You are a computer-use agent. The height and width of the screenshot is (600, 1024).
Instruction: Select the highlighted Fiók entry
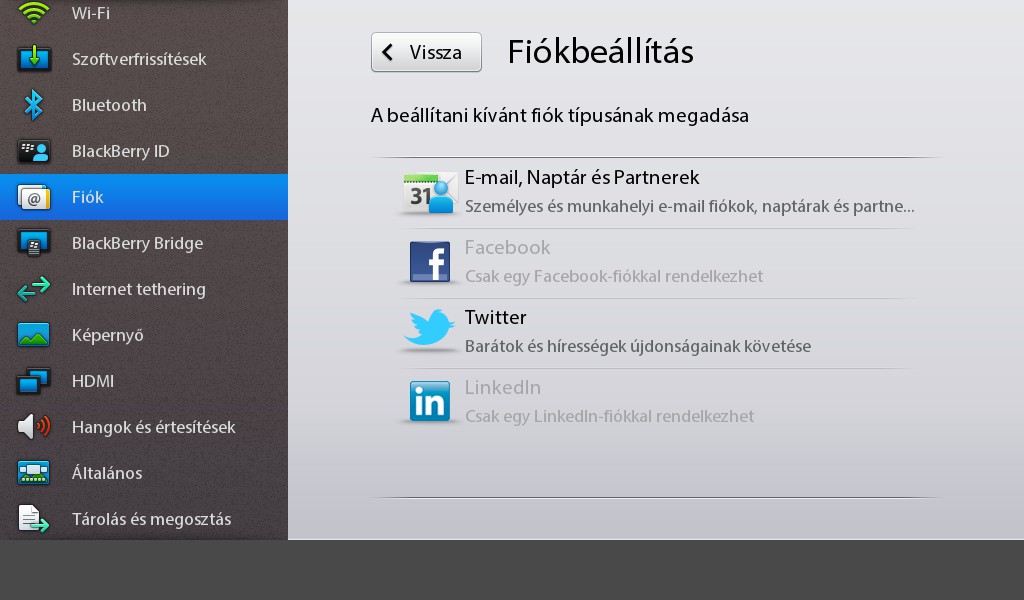pos(144,197)
